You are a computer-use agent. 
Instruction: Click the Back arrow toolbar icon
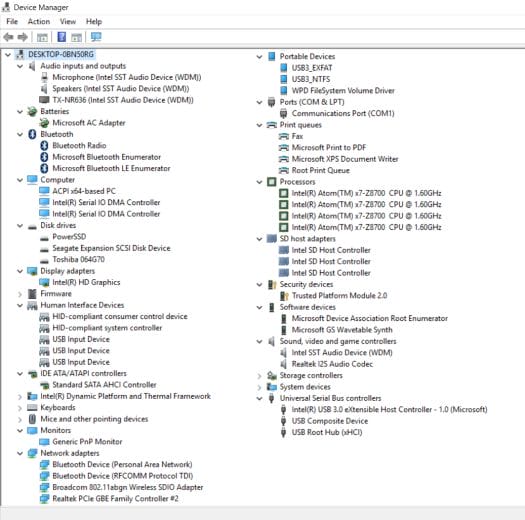tap(8, 37)
